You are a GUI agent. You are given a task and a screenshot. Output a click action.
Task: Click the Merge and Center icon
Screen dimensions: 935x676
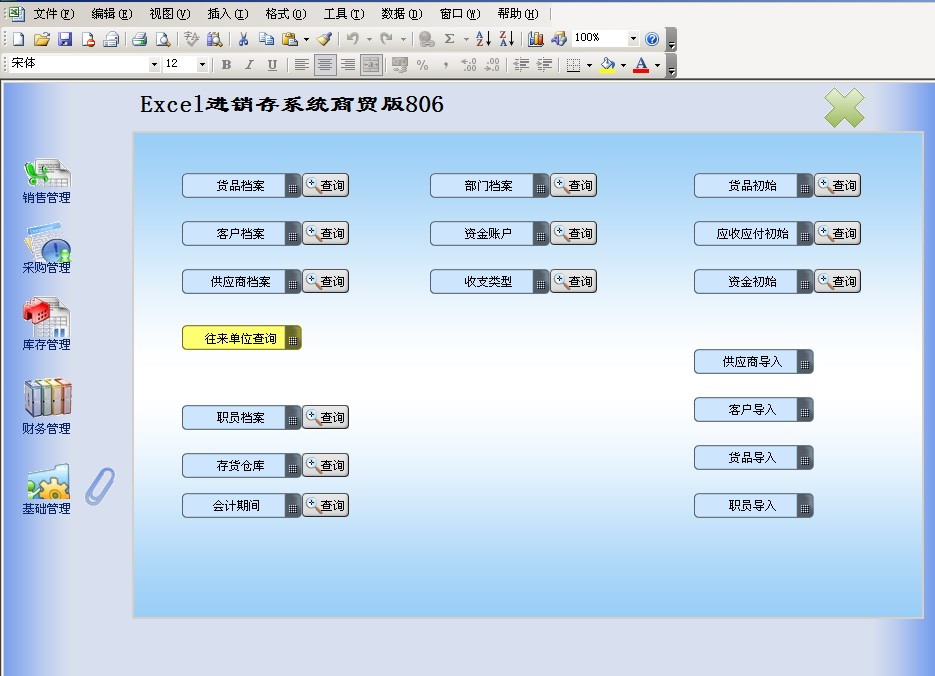point(371,65)
